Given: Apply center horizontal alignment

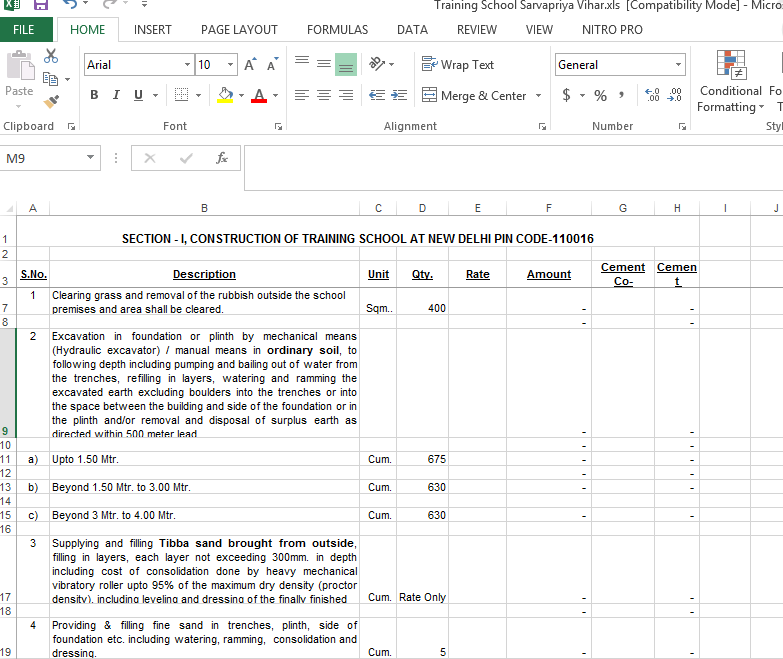Looking at the screenshot, I should coord(323,95).
